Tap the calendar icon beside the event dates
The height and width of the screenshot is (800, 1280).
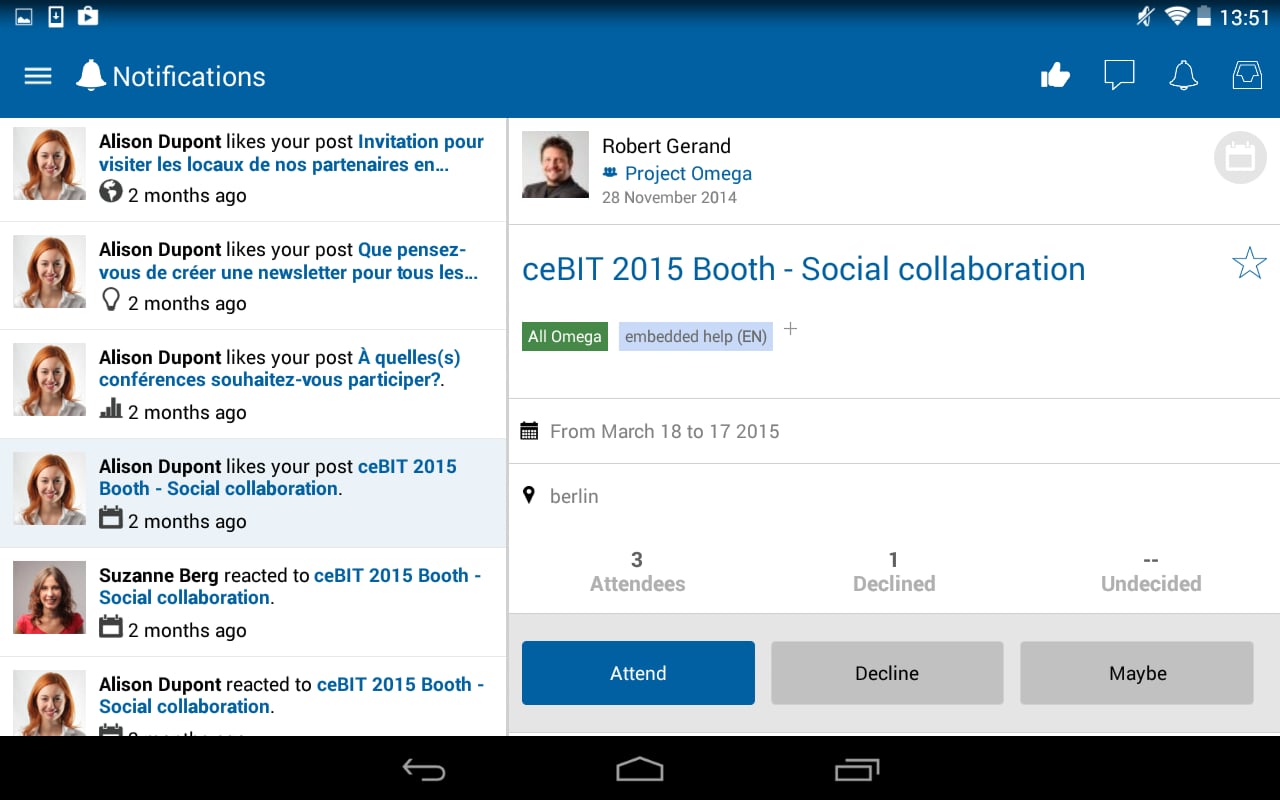tap(530, 431)
